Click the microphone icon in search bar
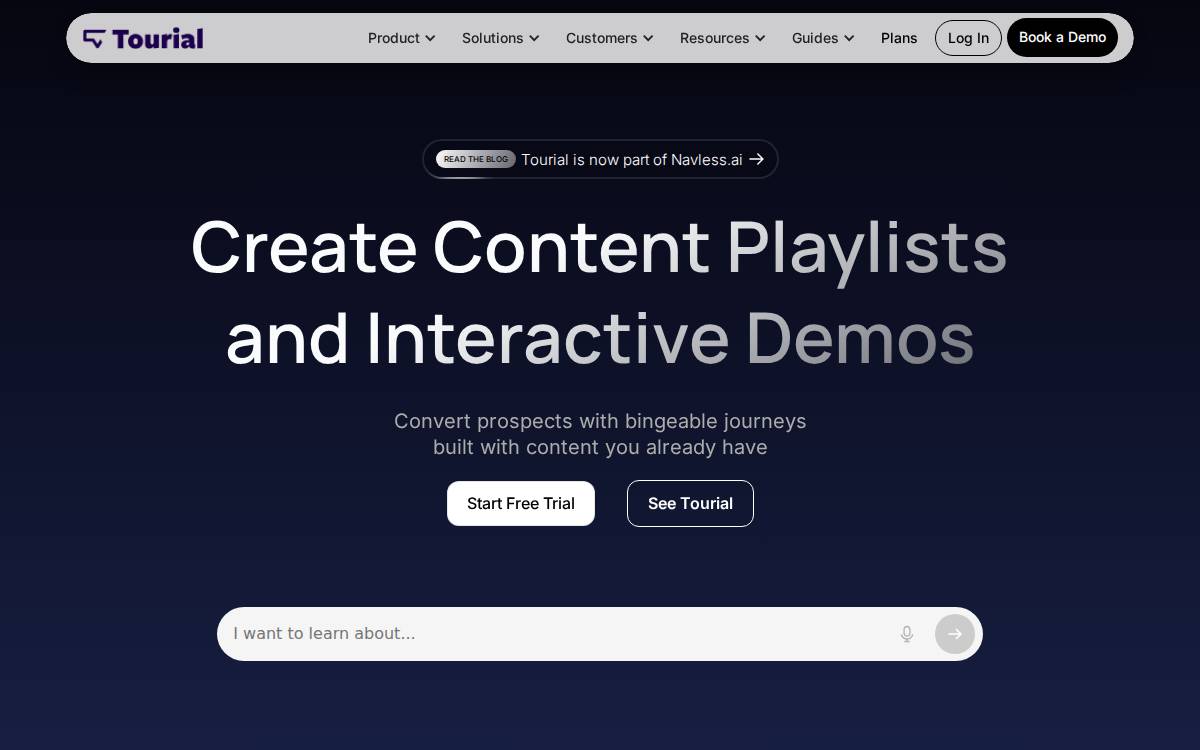1200x750 pixels. [x=907, y=634]
